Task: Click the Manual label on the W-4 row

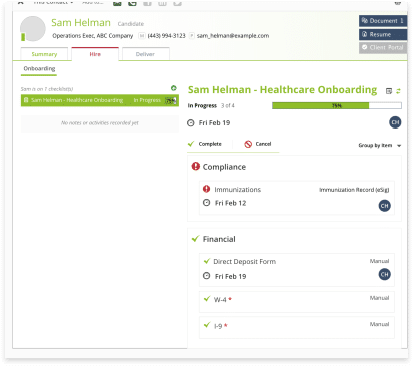Action: point(379,298)
